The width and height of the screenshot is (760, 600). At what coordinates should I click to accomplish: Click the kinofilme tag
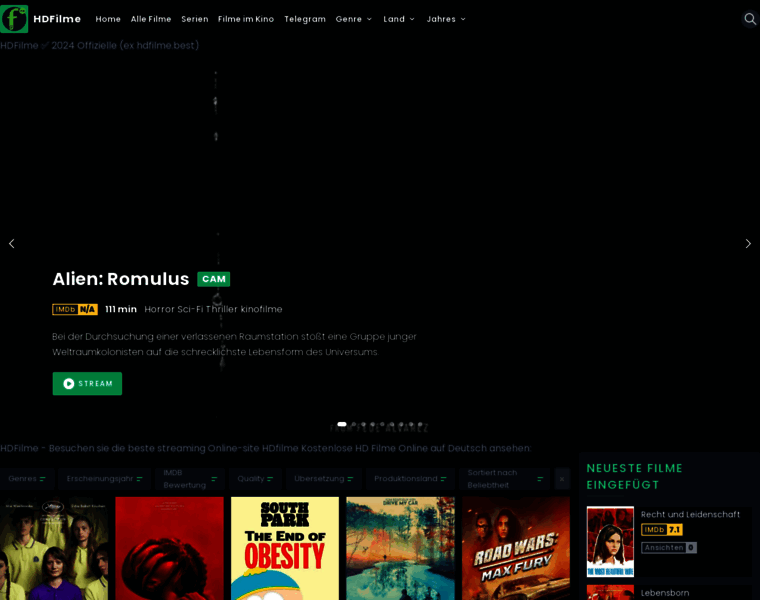tap(261, 309)
